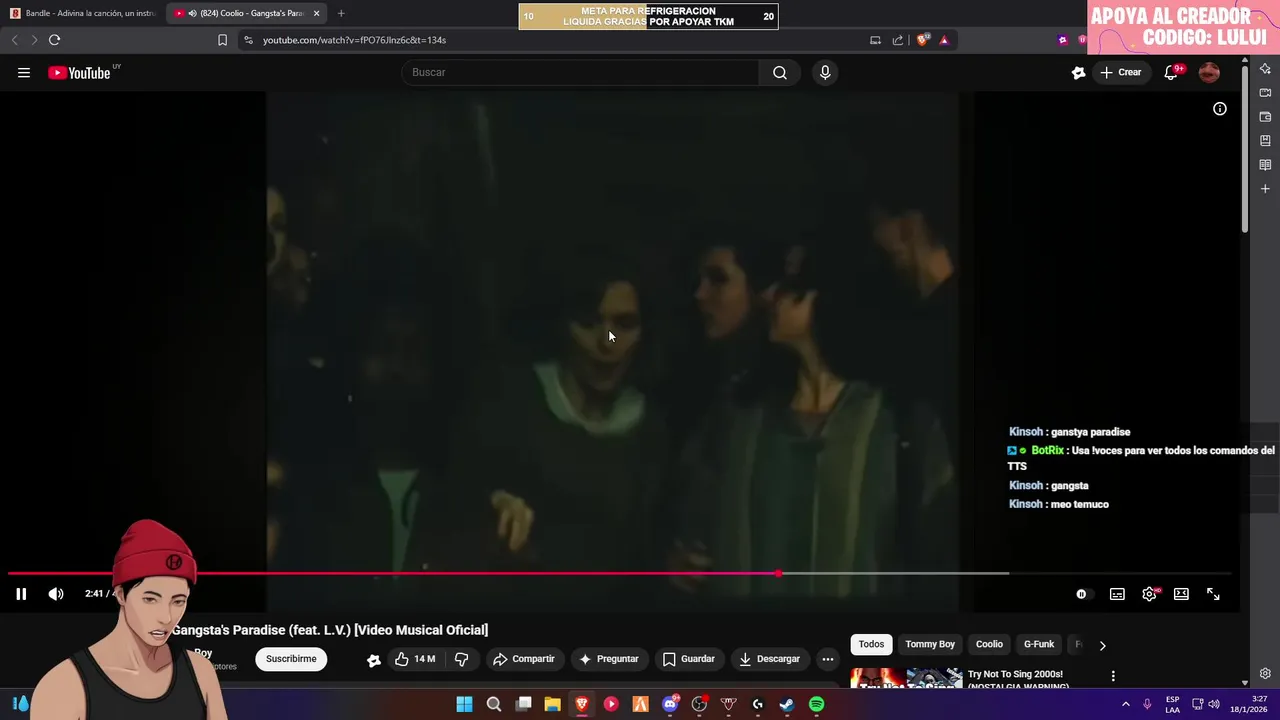Toggle subtitles in the video player
Viewport: 1280px width, 720px height.
[x=1117, y=594]
